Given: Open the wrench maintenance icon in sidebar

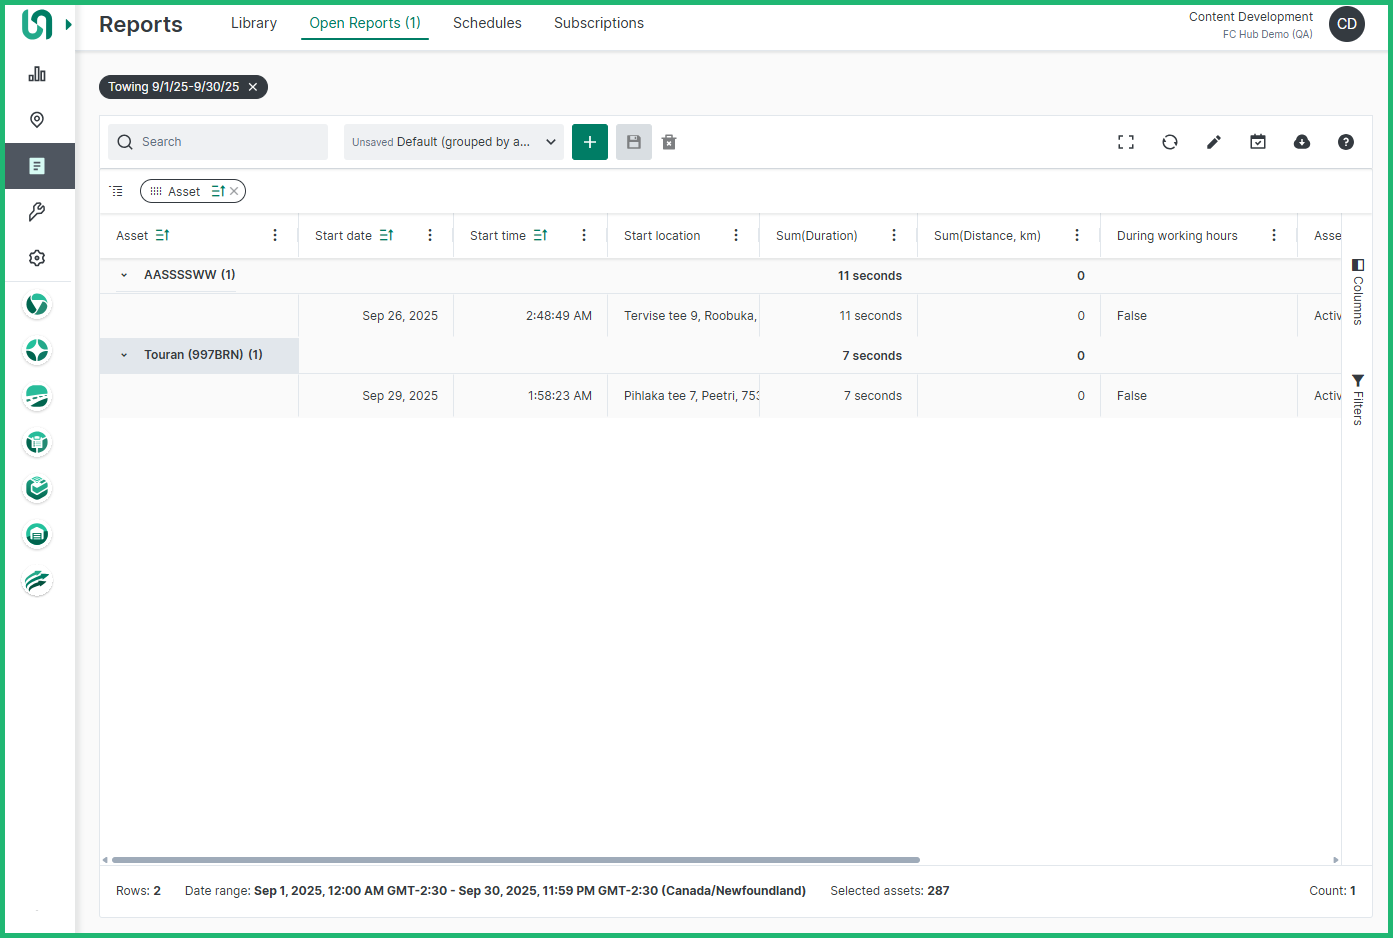Looking at the screenshot, I should pos(37,212).
